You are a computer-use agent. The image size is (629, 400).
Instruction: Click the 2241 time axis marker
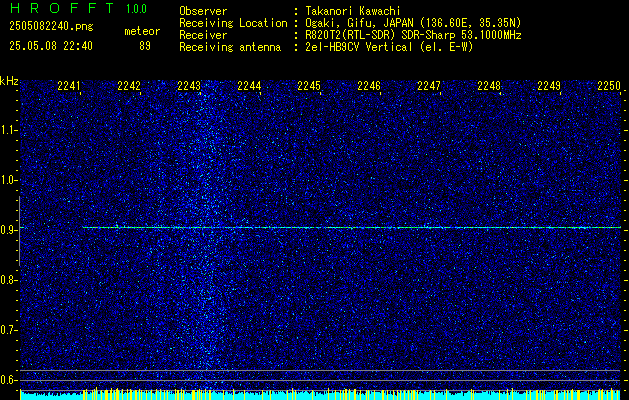point(69,86)
